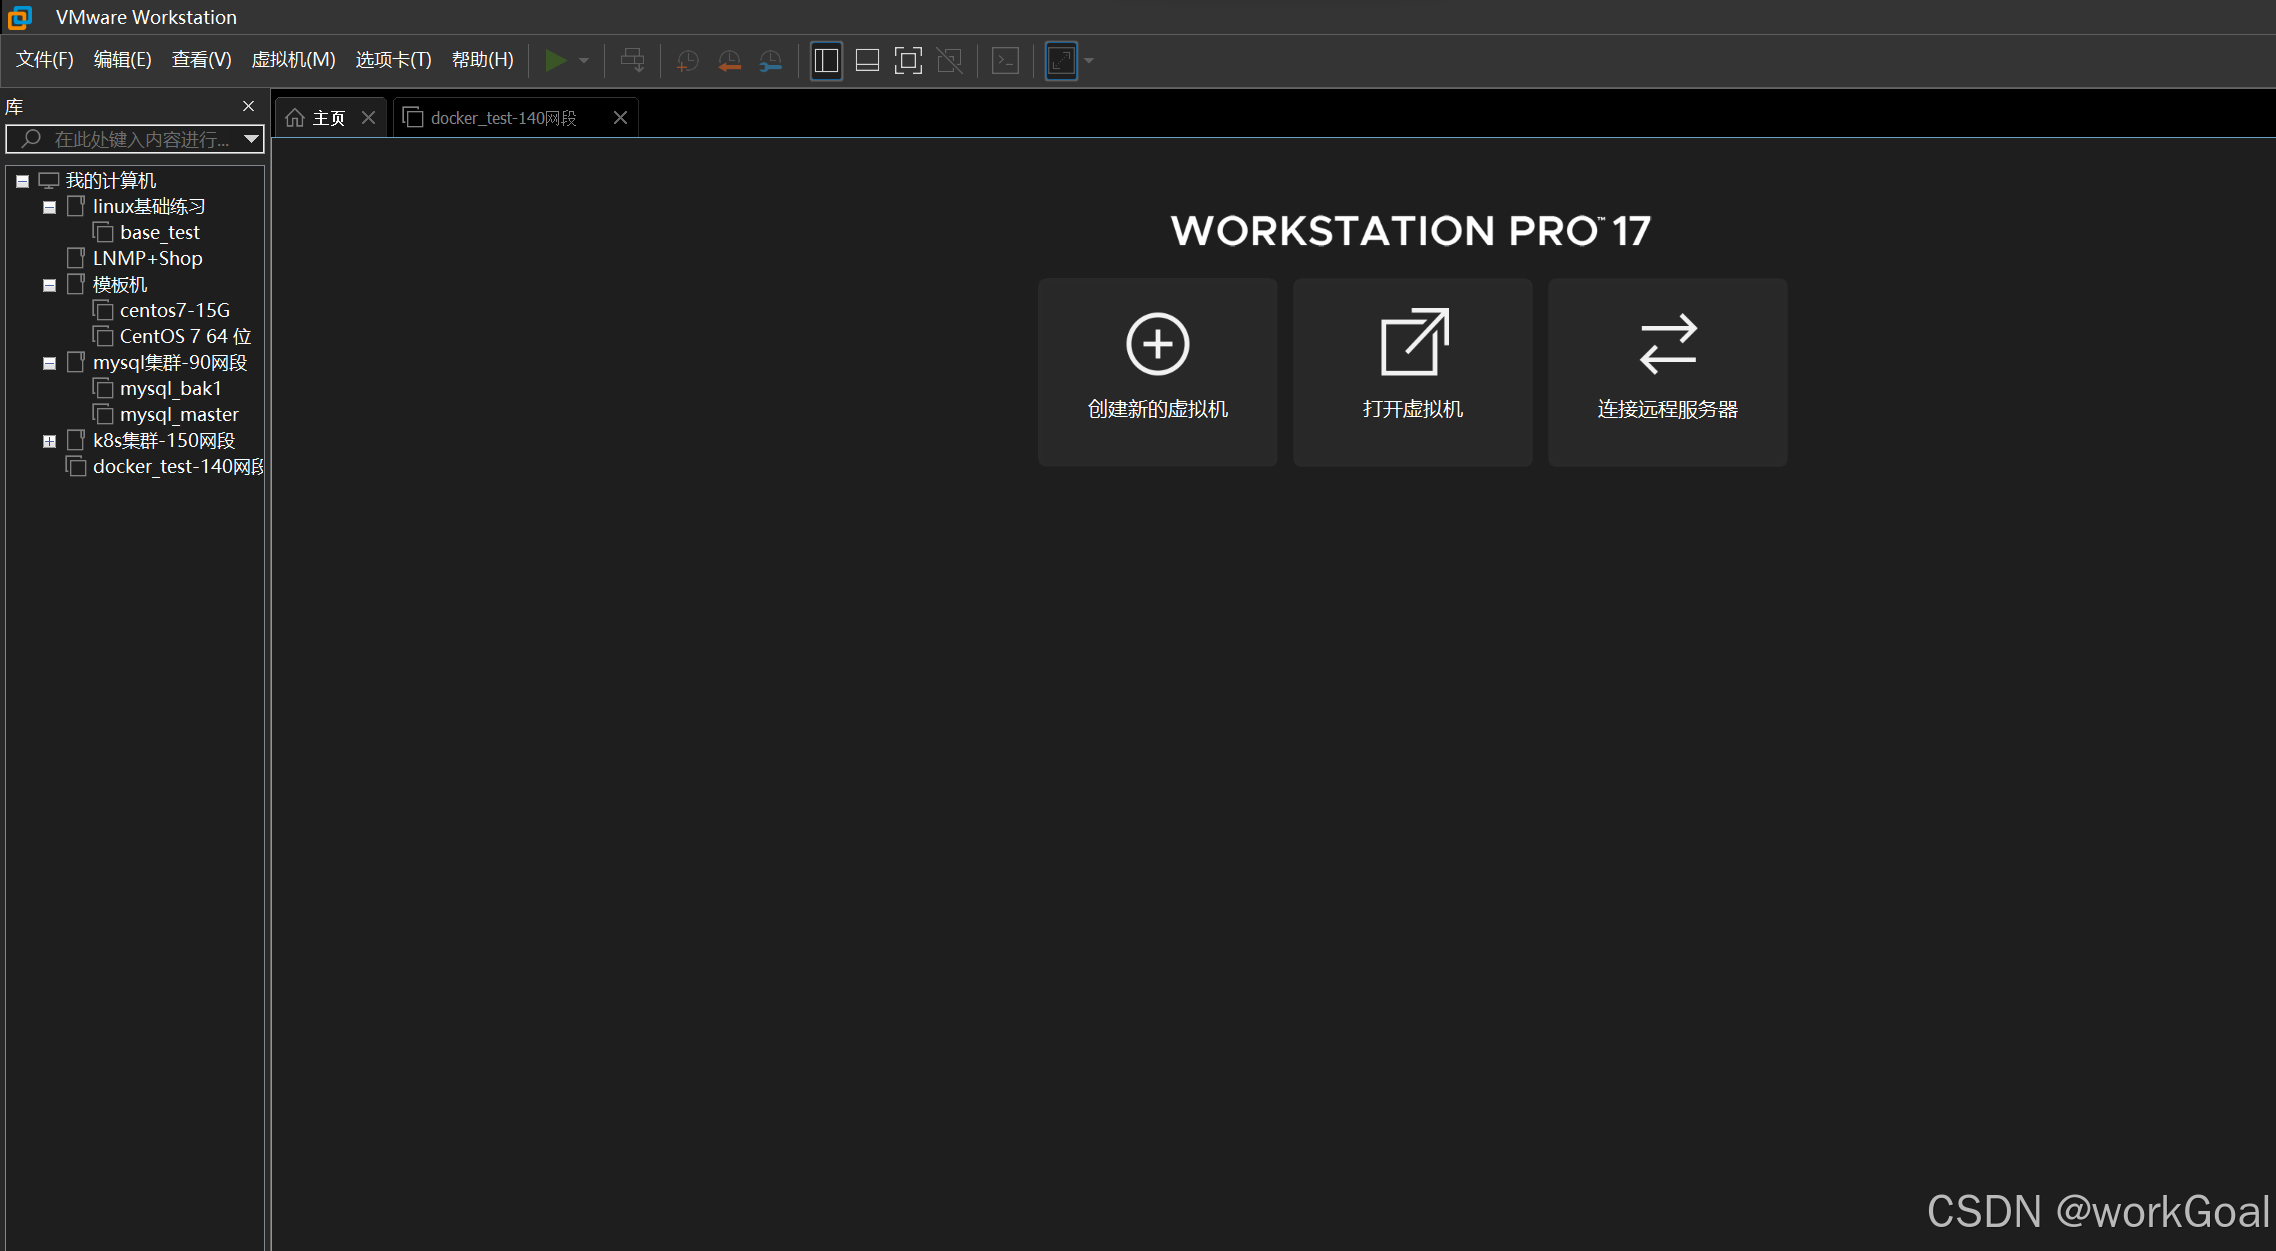
Task: Open the power options dropdown arrow
Action: (584, 61)
